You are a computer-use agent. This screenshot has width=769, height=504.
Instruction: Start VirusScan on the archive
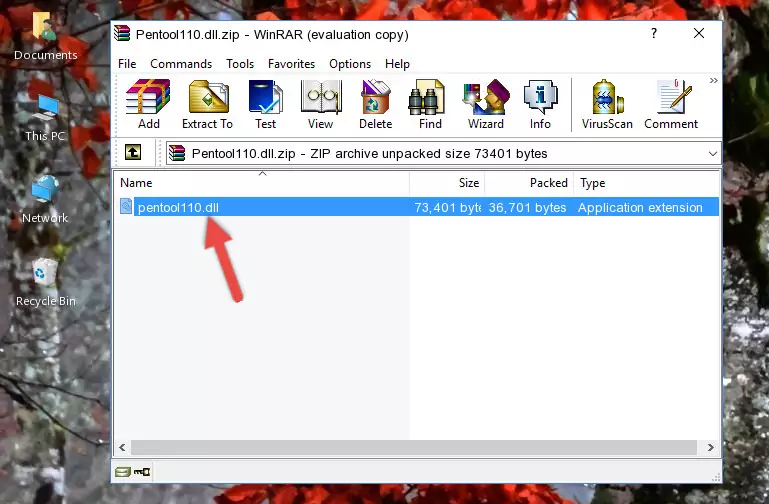(x=607, y=104)
